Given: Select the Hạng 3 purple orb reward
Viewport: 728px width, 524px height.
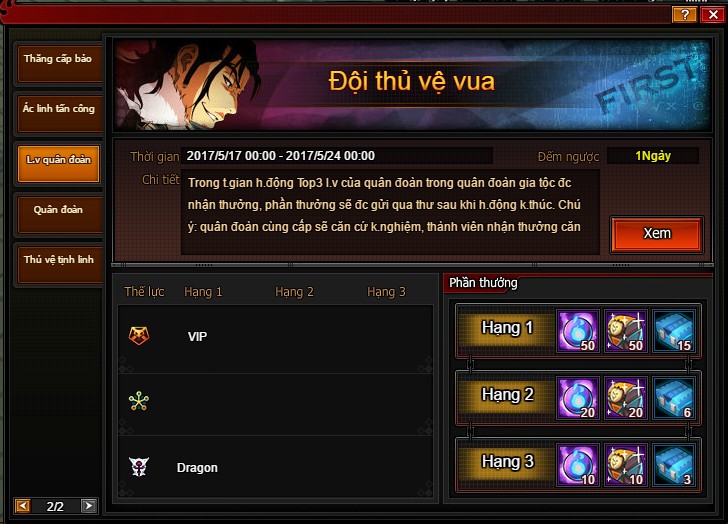Looking at the screenshot, I should pyautogui.click(x=578, y=465).
